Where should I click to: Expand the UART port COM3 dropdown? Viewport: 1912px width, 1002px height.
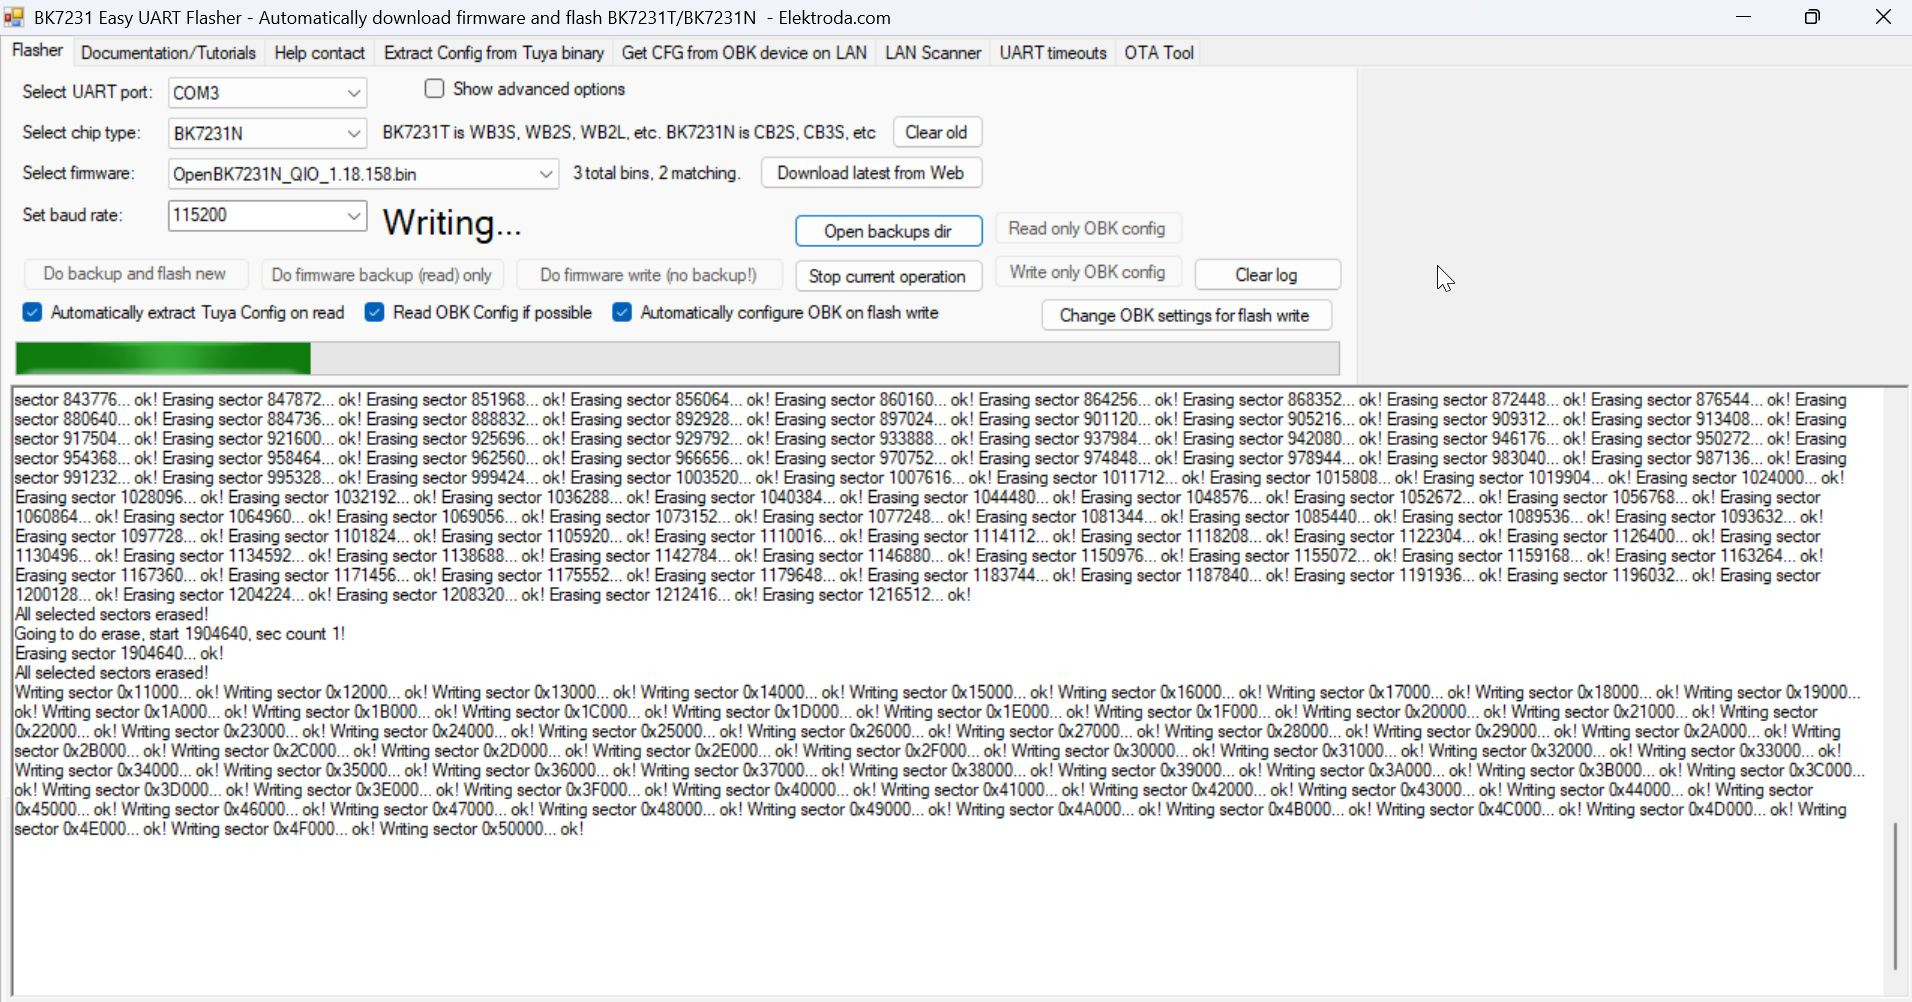click(353, 93)
